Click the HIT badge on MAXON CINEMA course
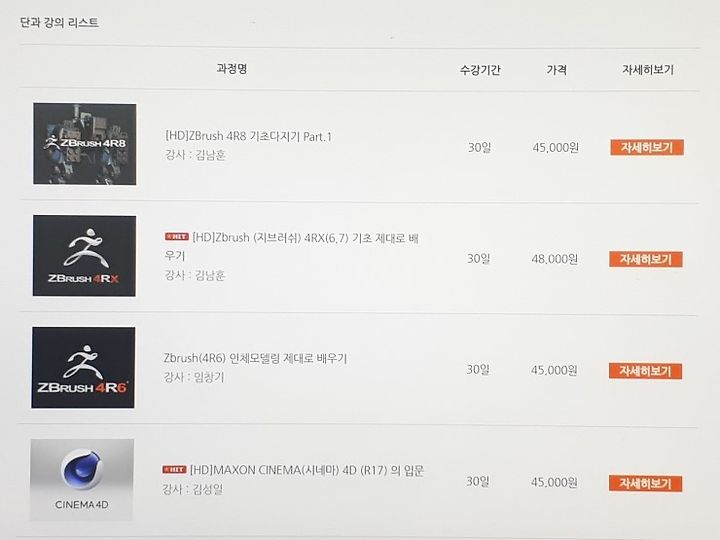This screenshot has height=540, width=720. [x=174, y=469]
